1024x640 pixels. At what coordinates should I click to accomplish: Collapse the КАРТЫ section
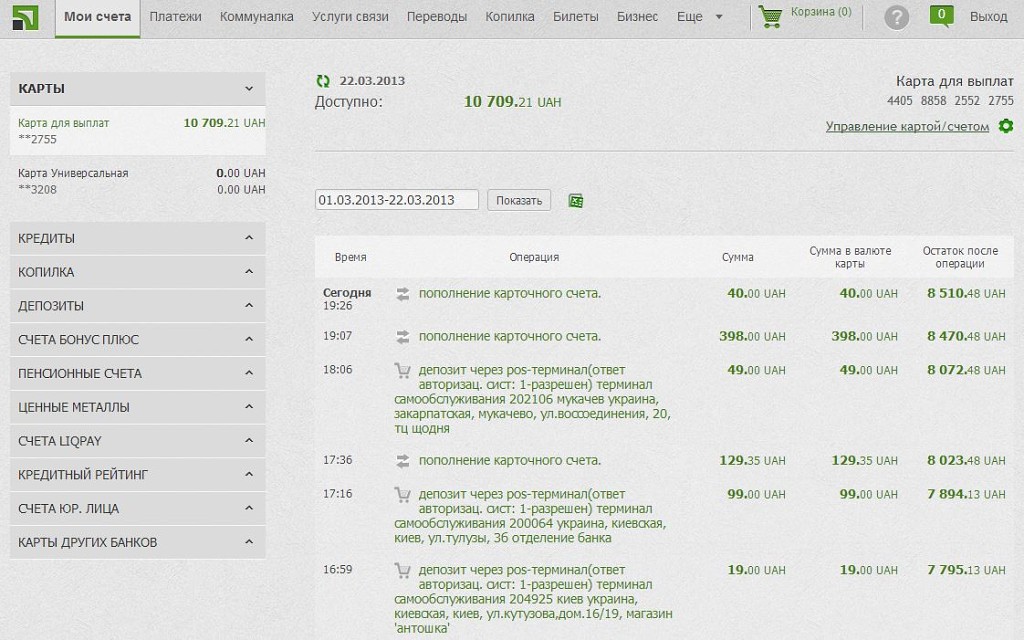click(249, 88)
